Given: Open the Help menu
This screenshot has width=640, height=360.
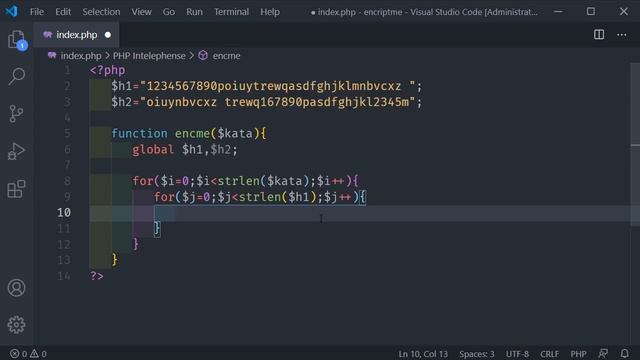Looking at the screenshot, I should (270, 12).
